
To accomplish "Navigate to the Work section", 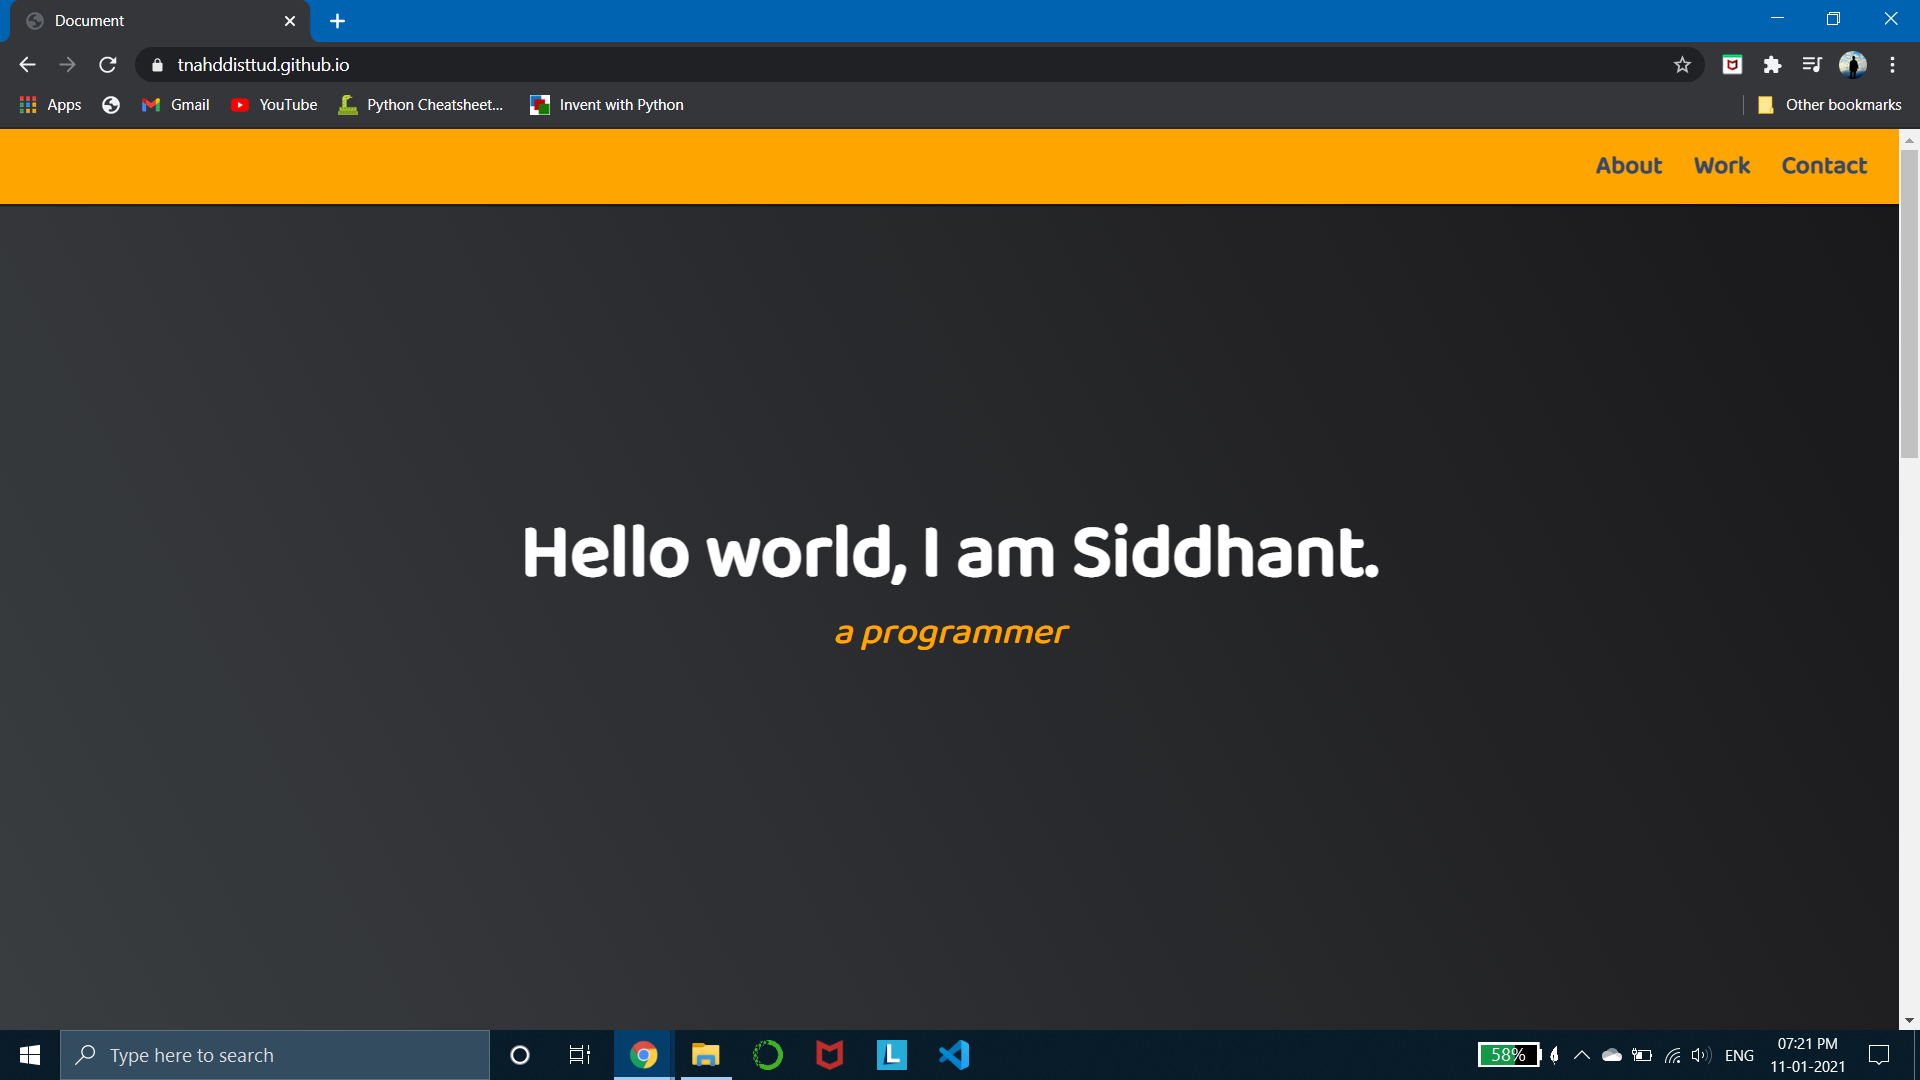I will click(1721, 166).
